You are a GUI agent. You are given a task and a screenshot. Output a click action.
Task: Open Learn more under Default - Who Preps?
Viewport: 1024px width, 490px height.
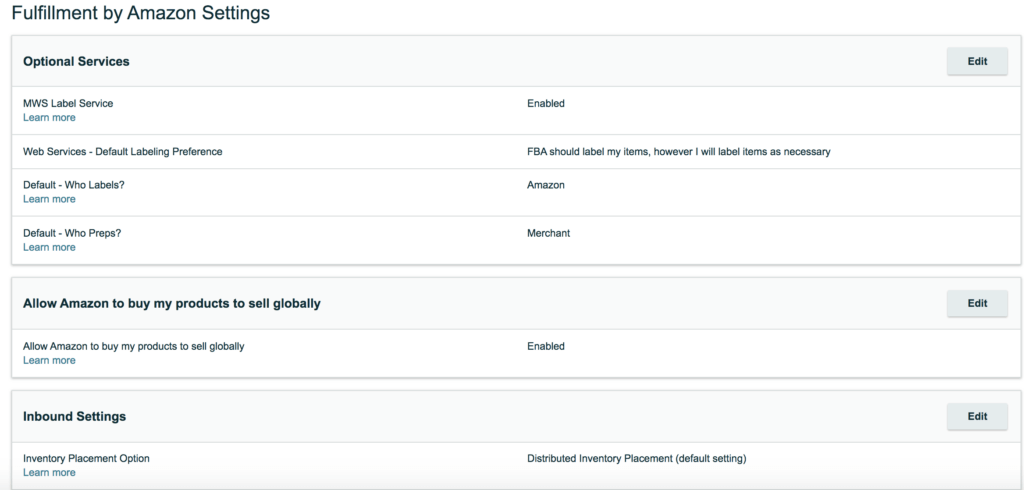click(49, 247)
